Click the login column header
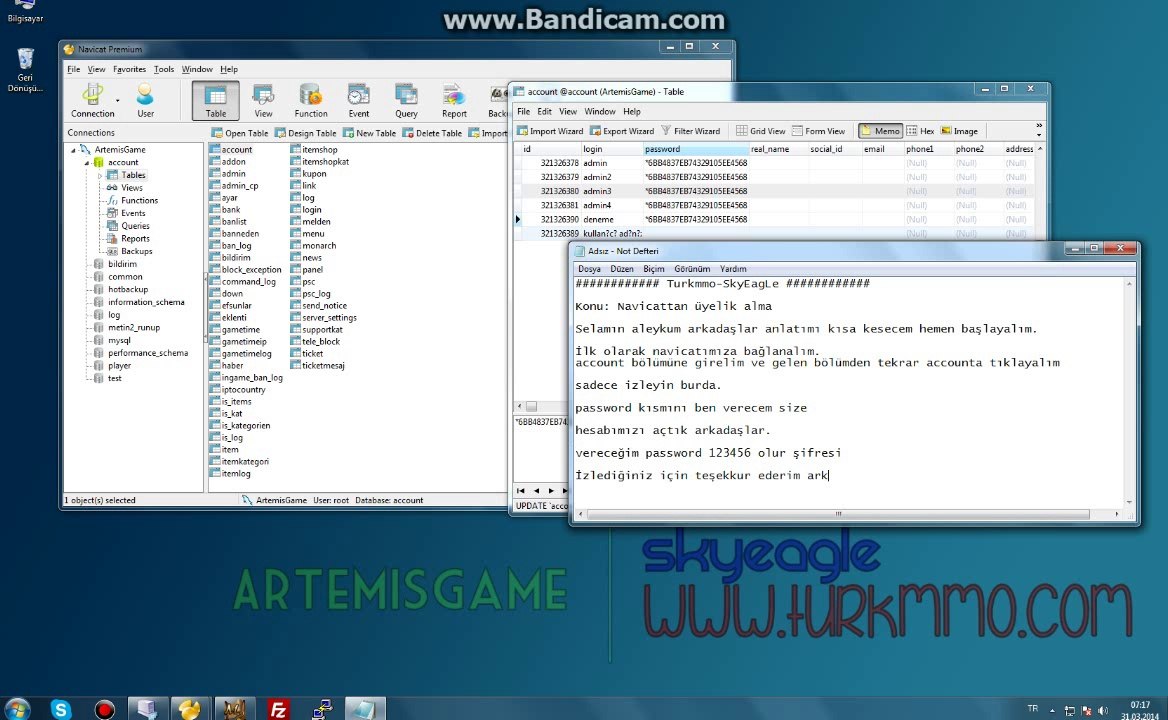The height and width of the screenshot is (720, 1168). pos(612,149)
